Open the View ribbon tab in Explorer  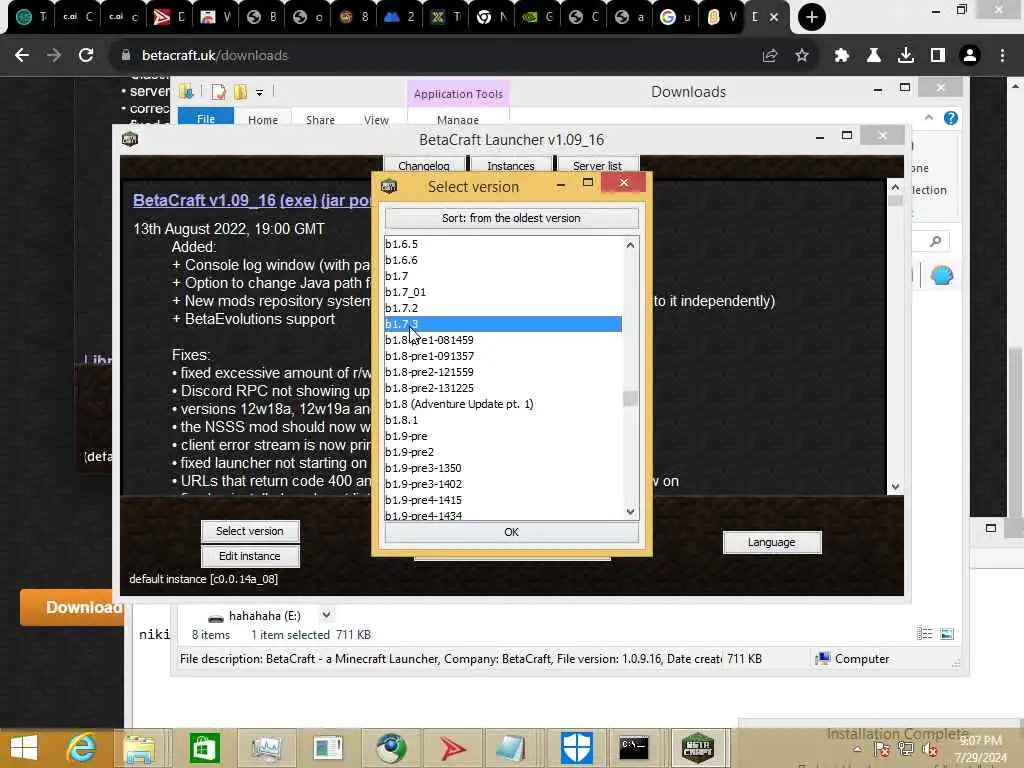(376, 120)
